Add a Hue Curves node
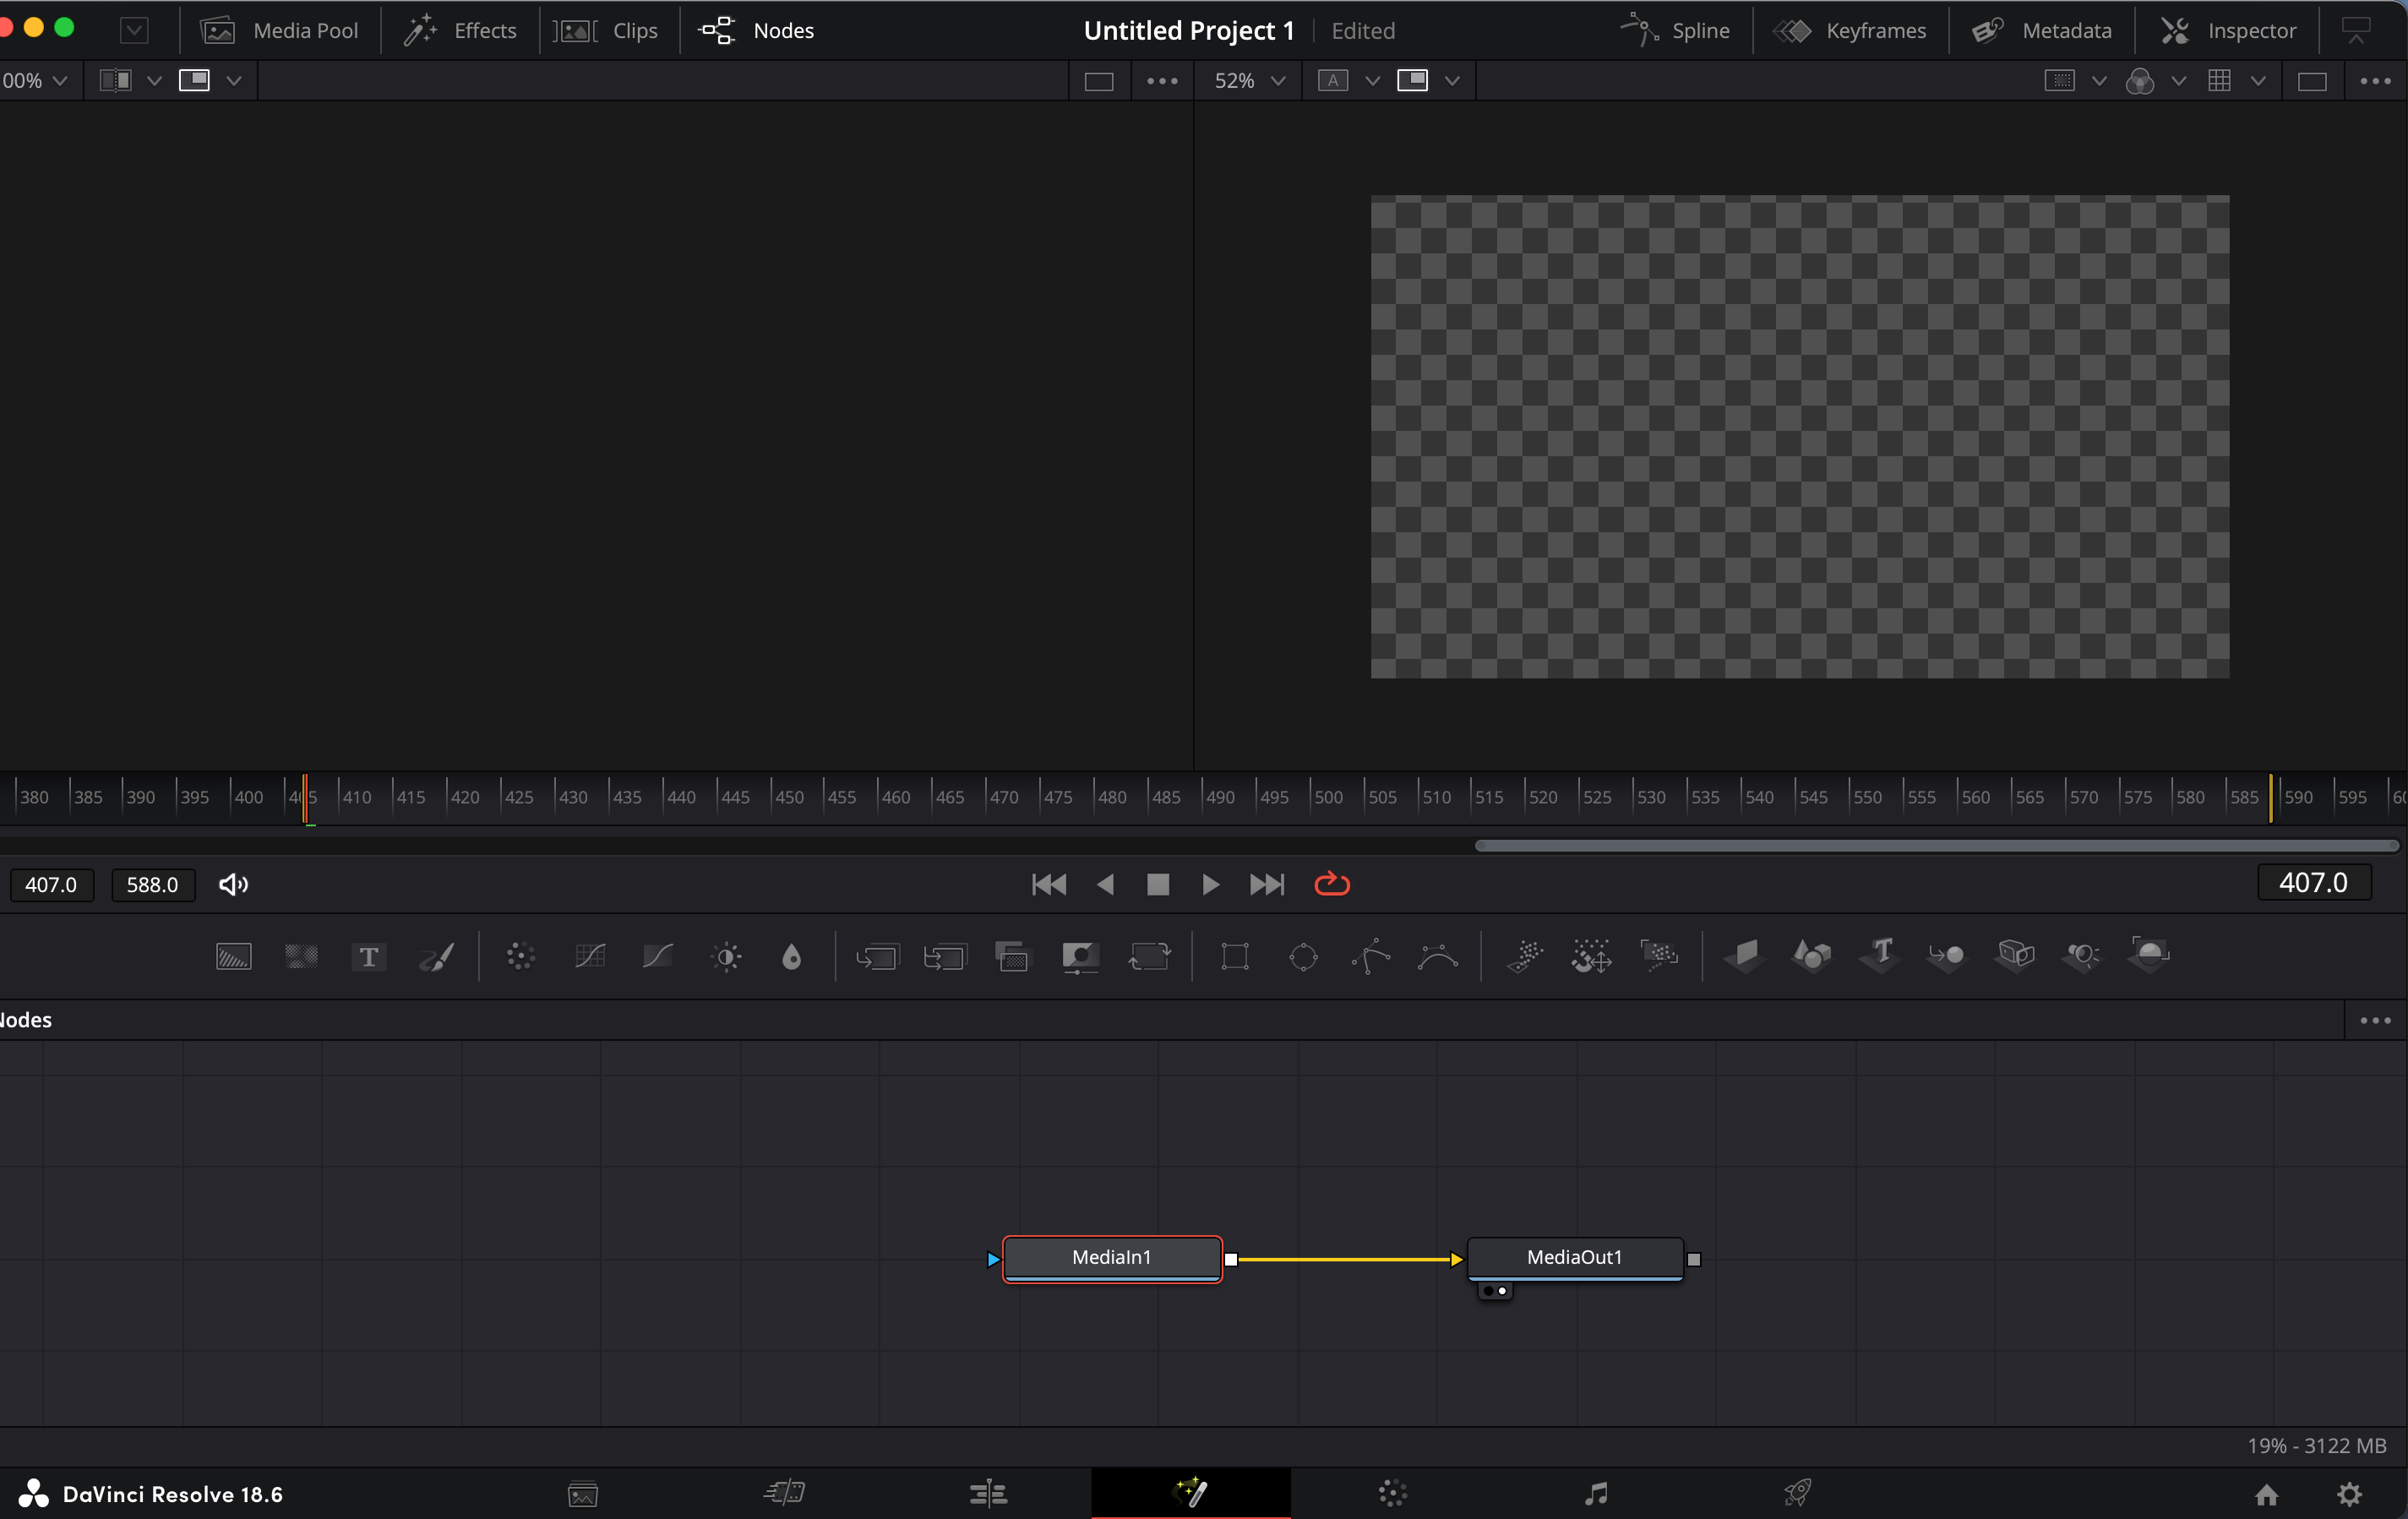This screenshot has width=2408, height=1519. point(658,957)
